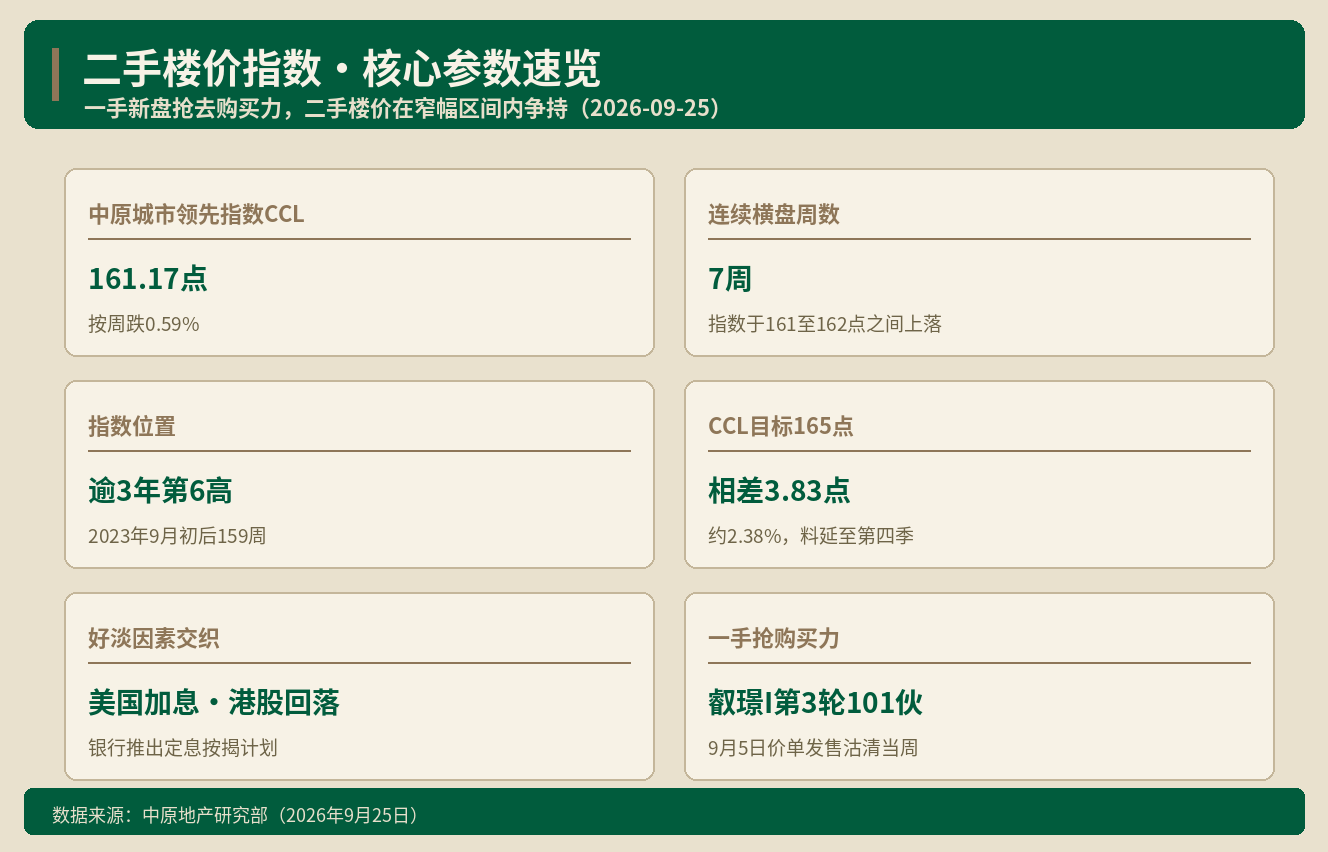
Task: Click the footer source line "数据来源：中原地产研究部"
Action: point(234,815)
